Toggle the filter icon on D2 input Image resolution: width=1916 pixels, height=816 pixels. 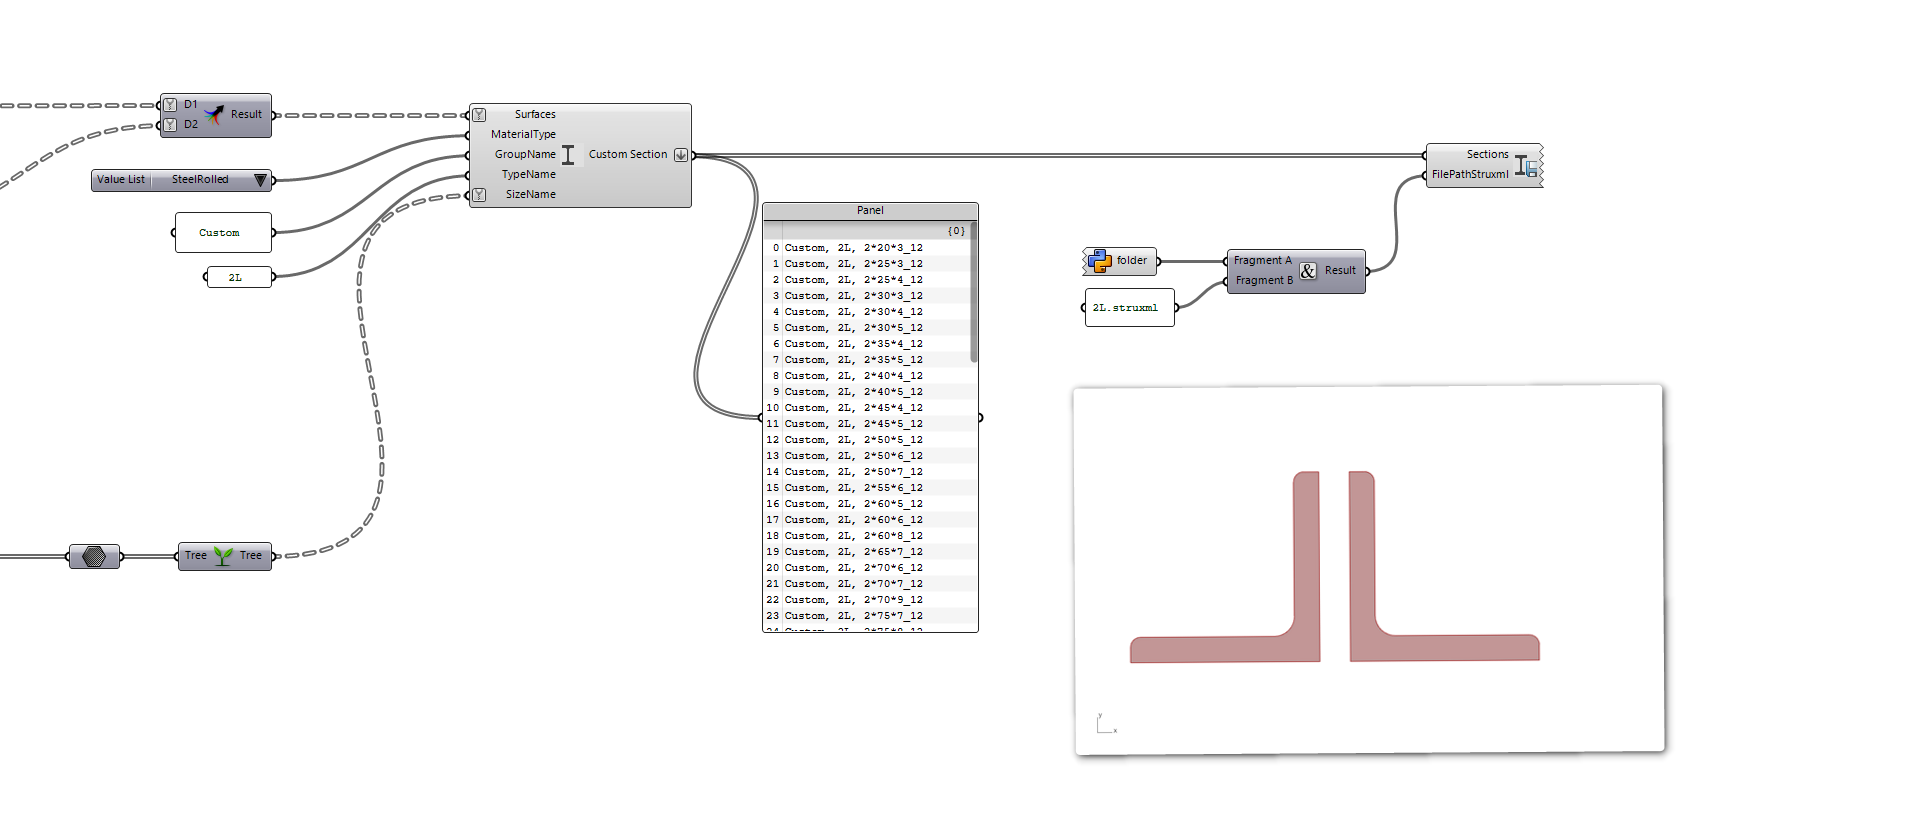[x=170, y=125]
